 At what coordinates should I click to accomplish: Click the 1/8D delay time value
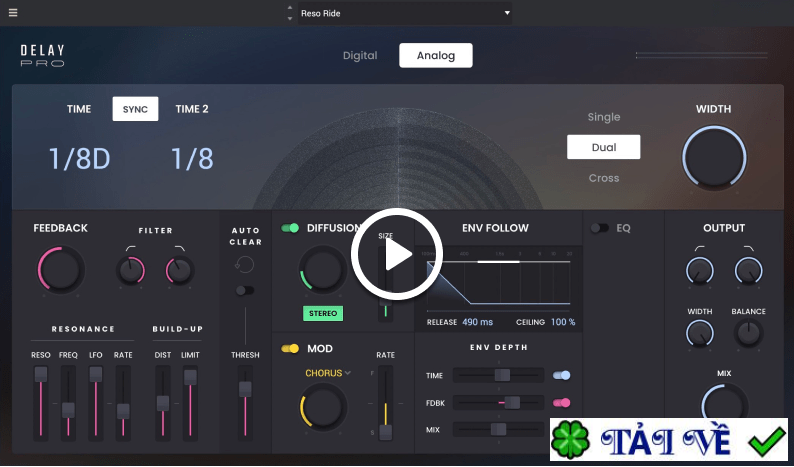pyautogui.click(x=80, y=159)
